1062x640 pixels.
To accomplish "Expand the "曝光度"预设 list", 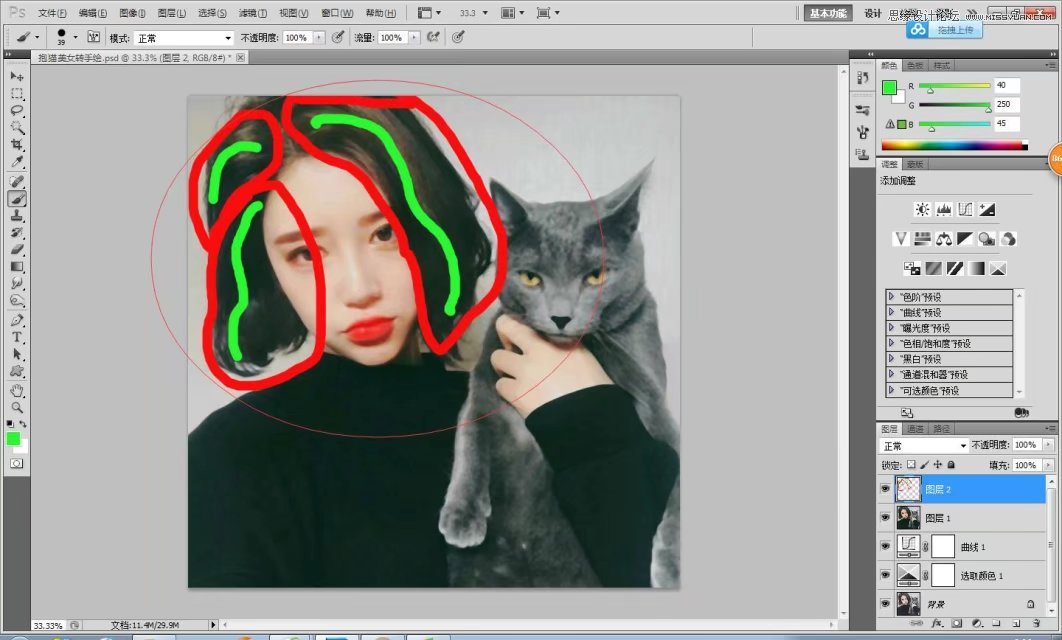I will [892, 328].
